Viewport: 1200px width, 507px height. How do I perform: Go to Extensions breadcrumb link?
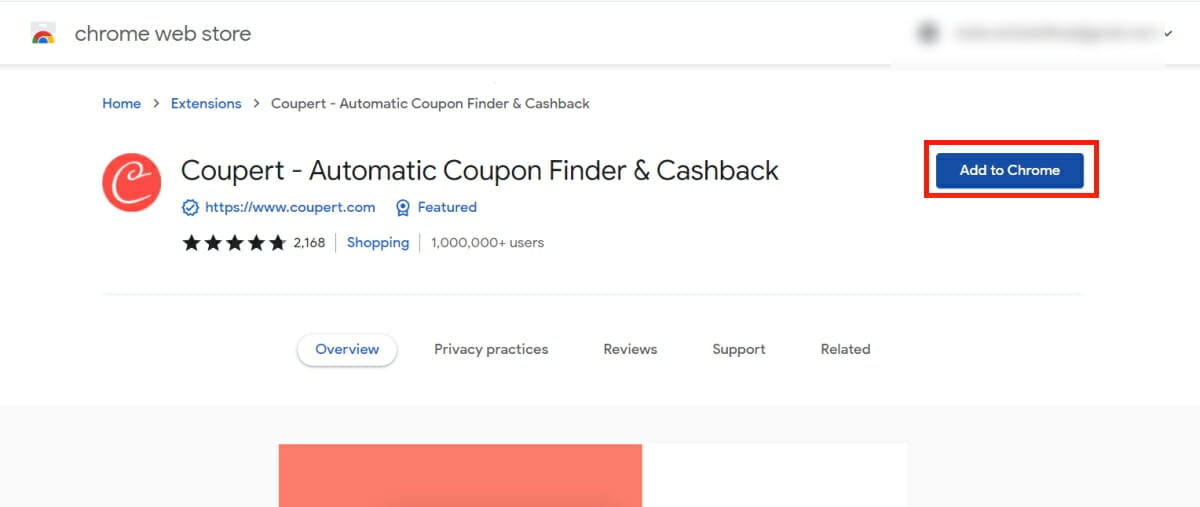206,104
